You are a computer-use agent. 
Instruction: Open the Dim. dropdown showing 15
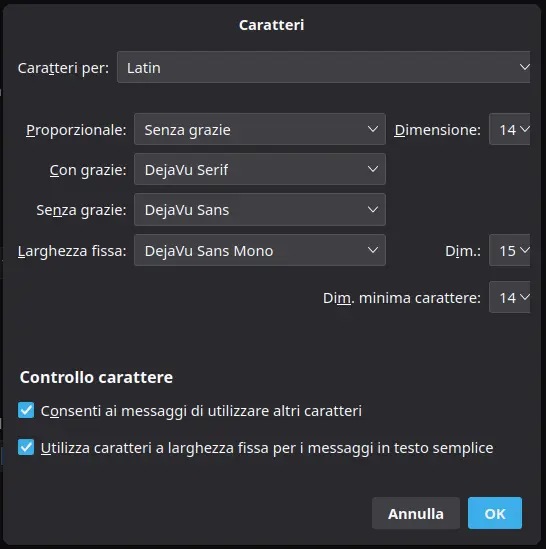509,250
